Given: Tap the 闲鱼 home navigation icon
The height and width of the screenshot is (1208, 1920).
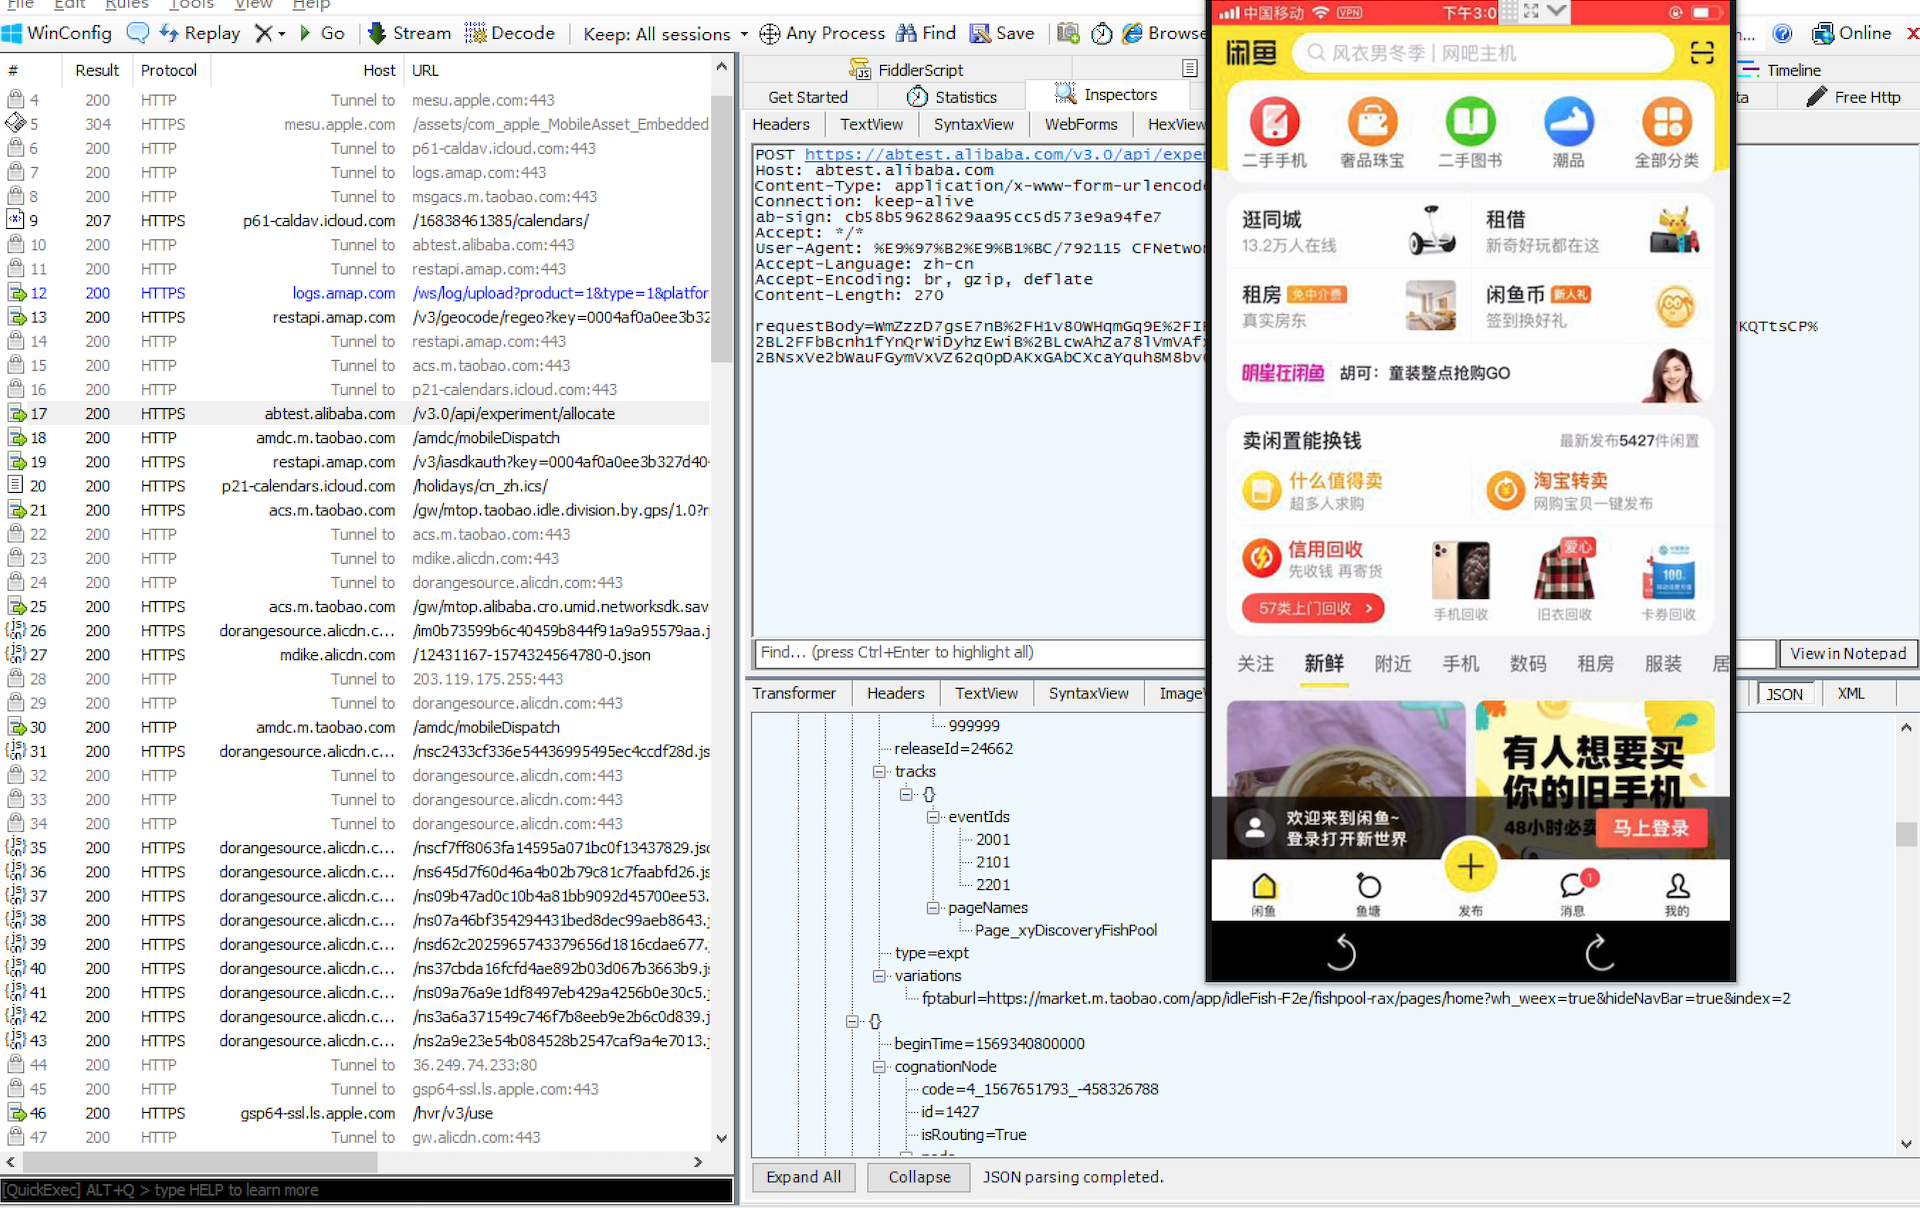Looking at the screenshot, I should (1264, 886).
